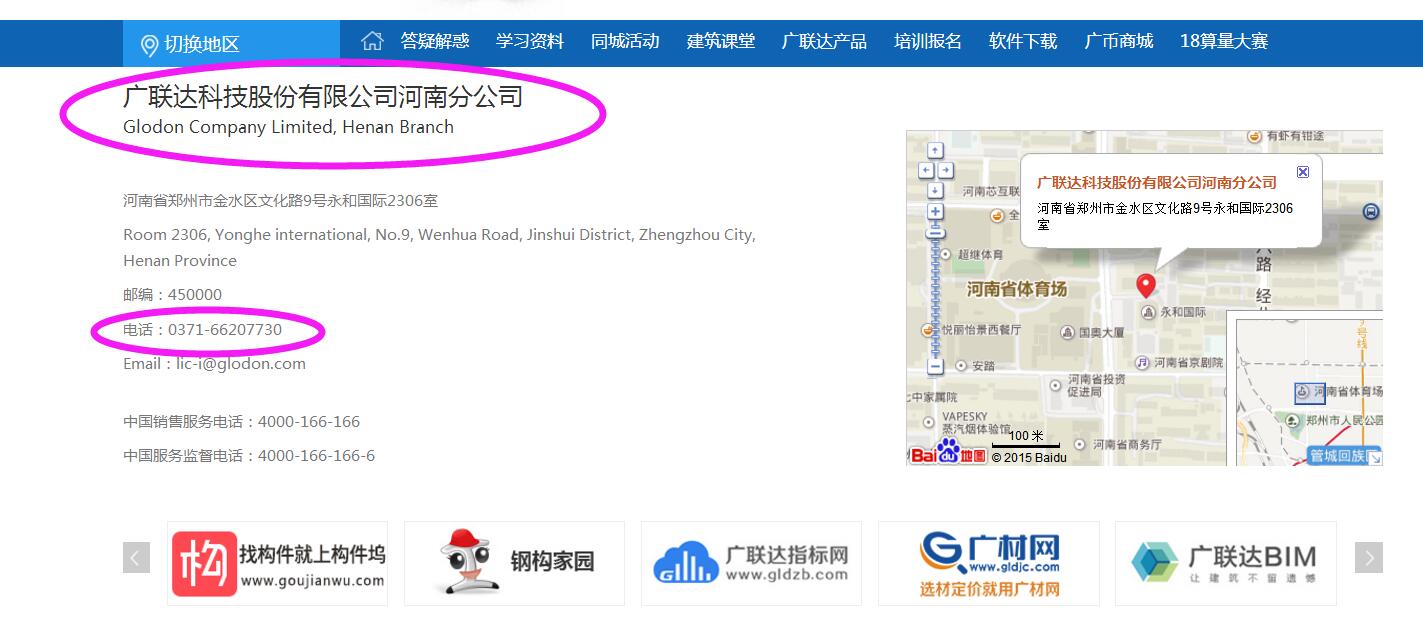
Task: Click the red location marker on the map
Action: pos(1146,285)
